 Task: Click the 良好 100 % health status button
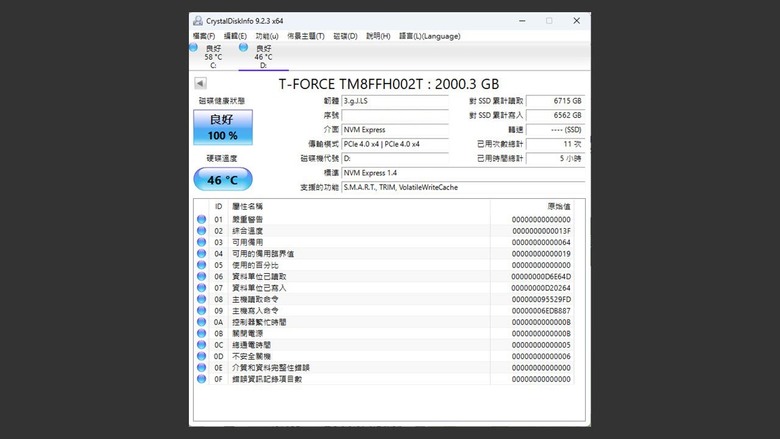click(223, 127)
